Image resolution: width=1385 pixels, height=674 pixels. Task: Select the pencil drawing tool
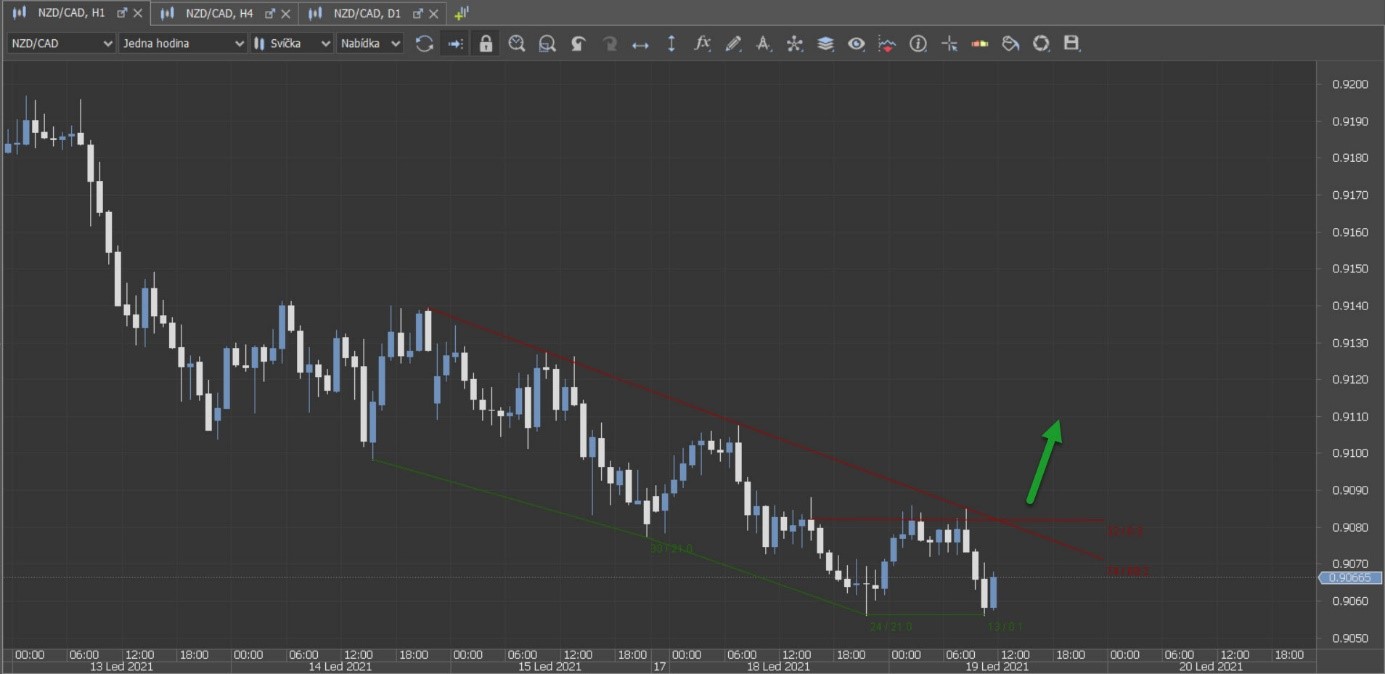733,44
